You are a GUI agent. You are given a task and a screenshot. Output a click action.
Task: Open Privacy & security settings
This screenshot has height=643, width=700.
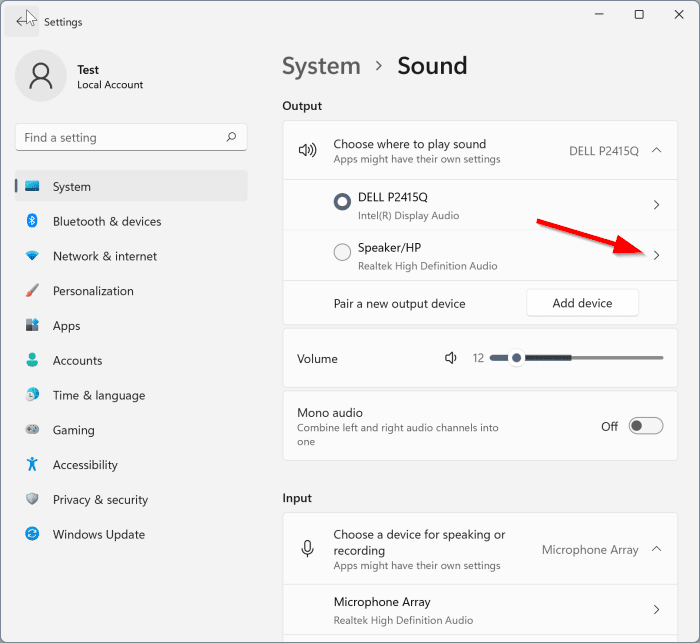point(131,499)
